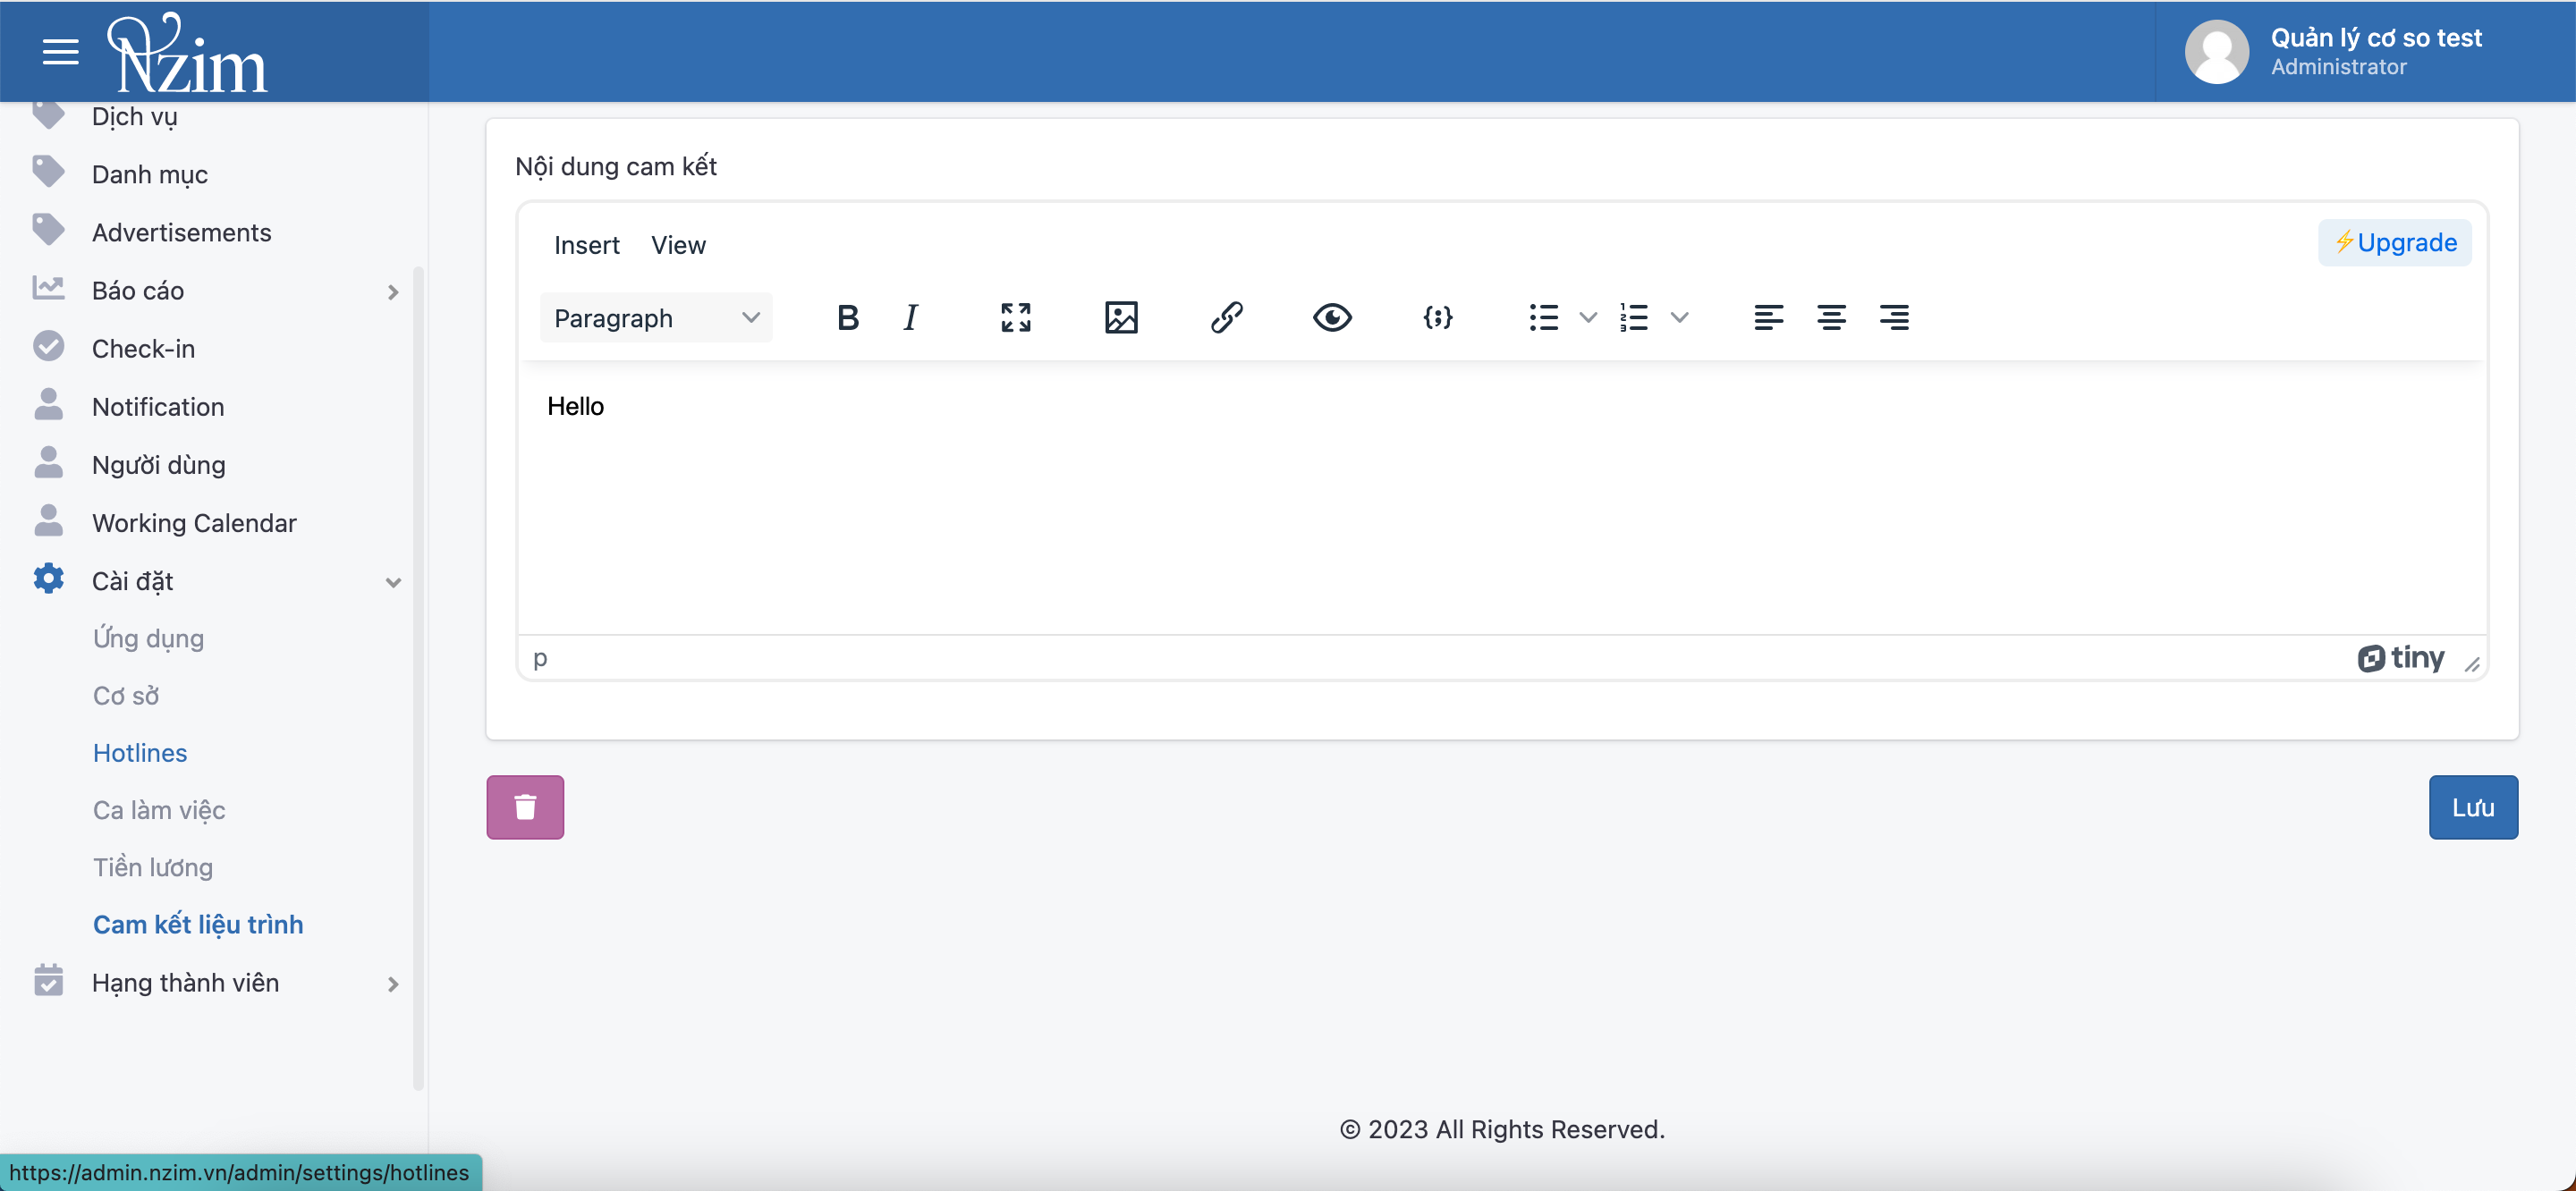Enter fullscreen editor mode

(1015, 318)
